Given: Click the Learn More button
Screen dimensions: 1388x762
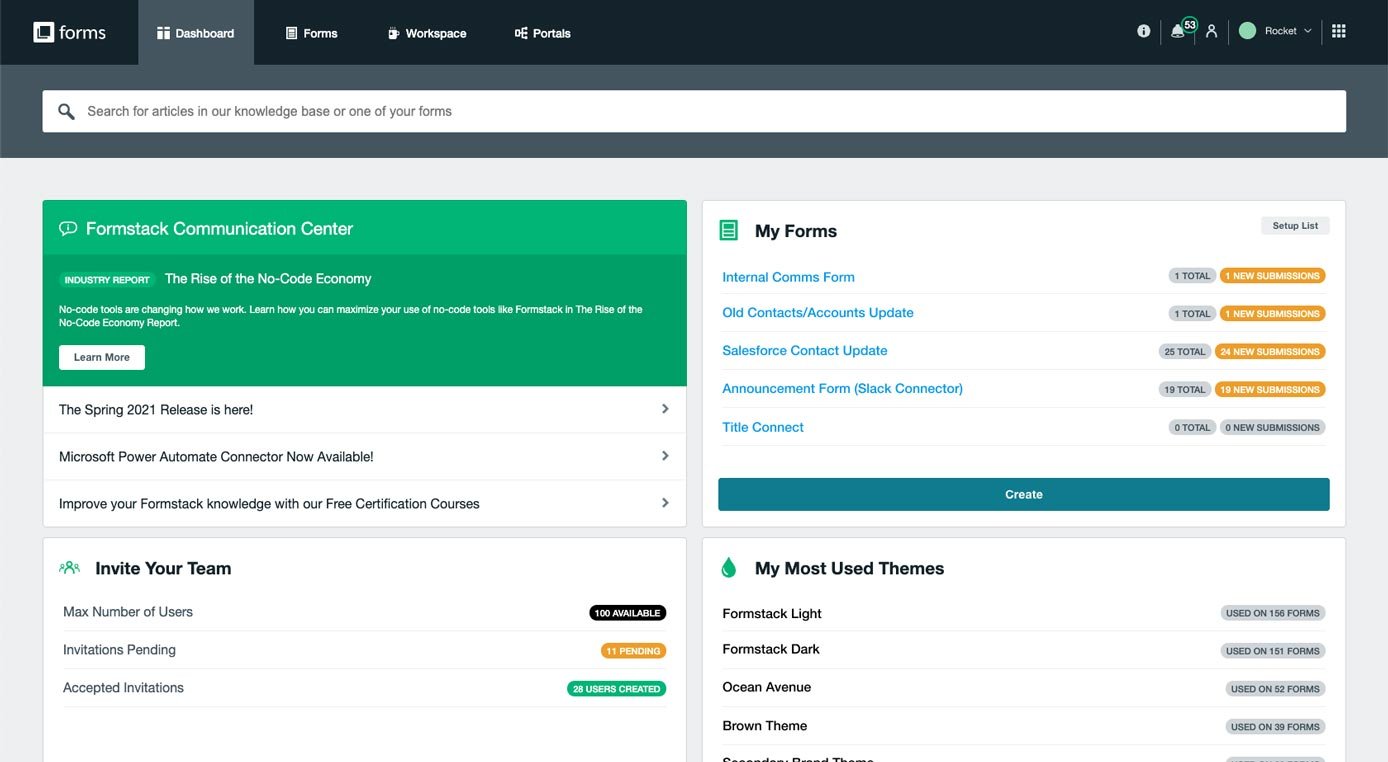Looking at the screenshot, I should [x=101, y=357].
